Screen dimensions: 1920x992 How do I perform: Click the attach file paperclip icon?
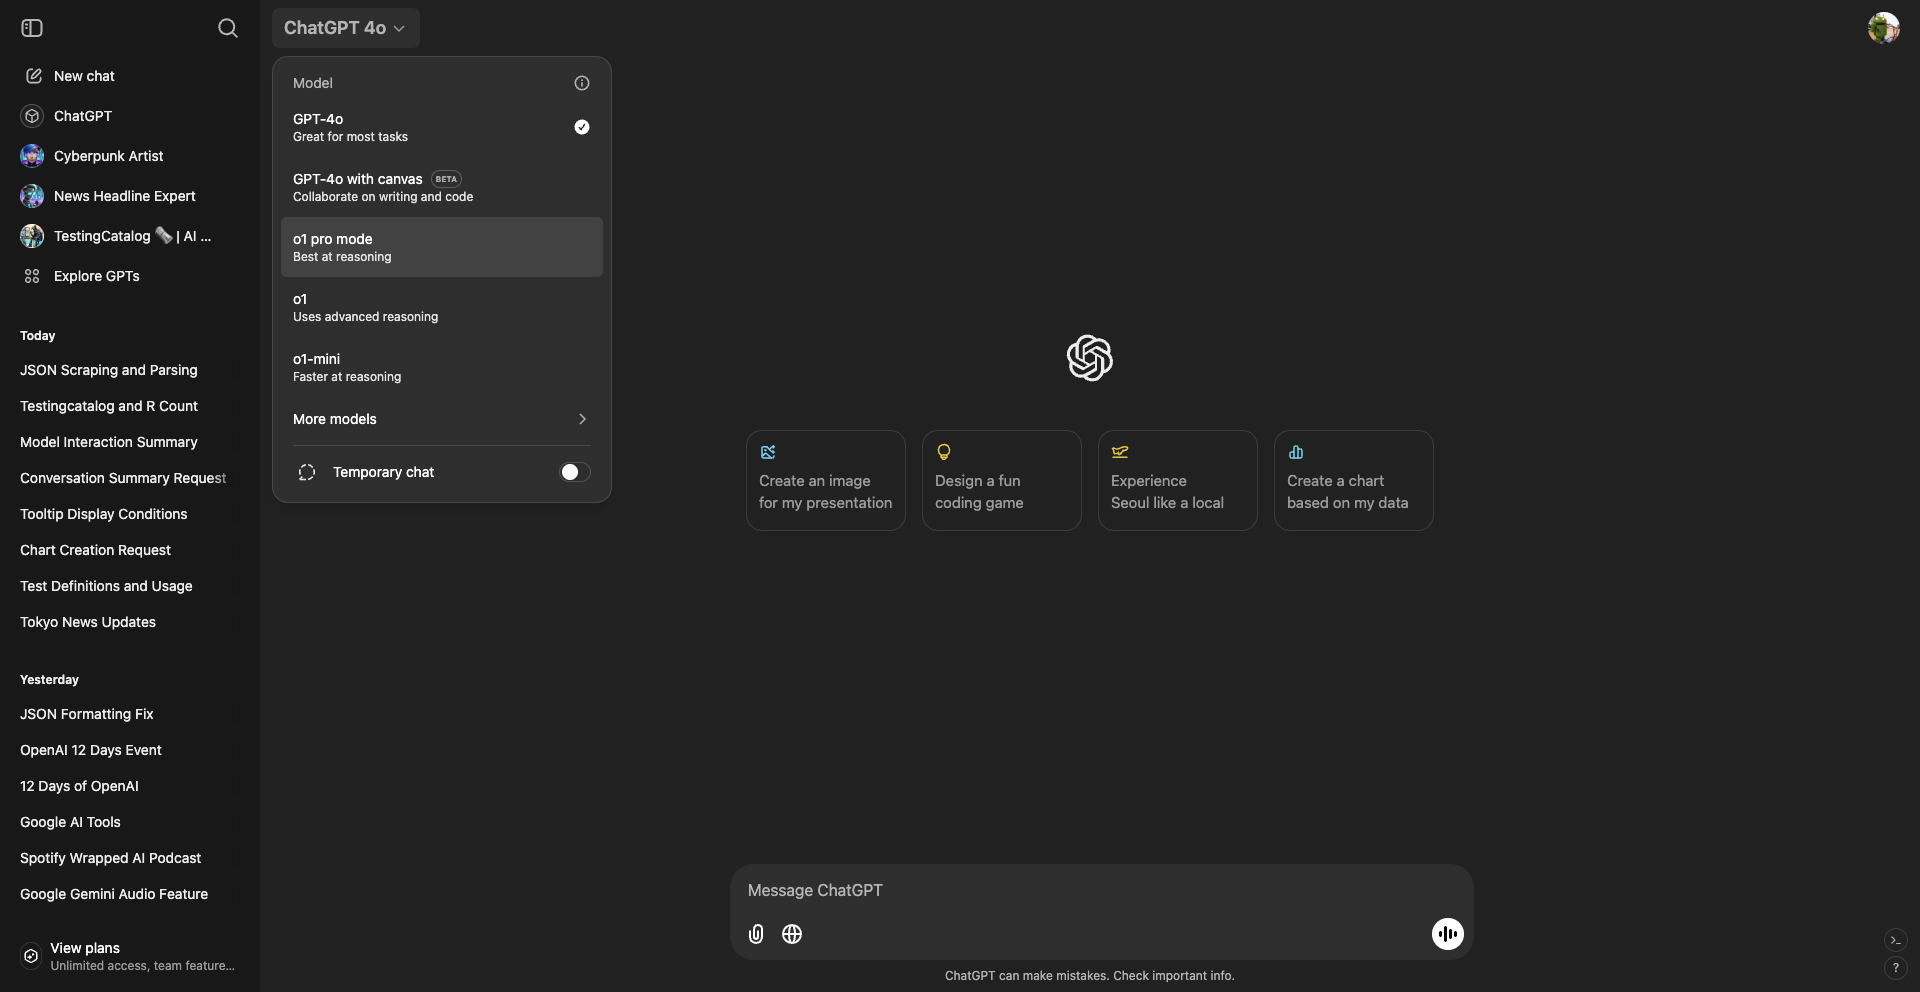(x=756, y=934)
